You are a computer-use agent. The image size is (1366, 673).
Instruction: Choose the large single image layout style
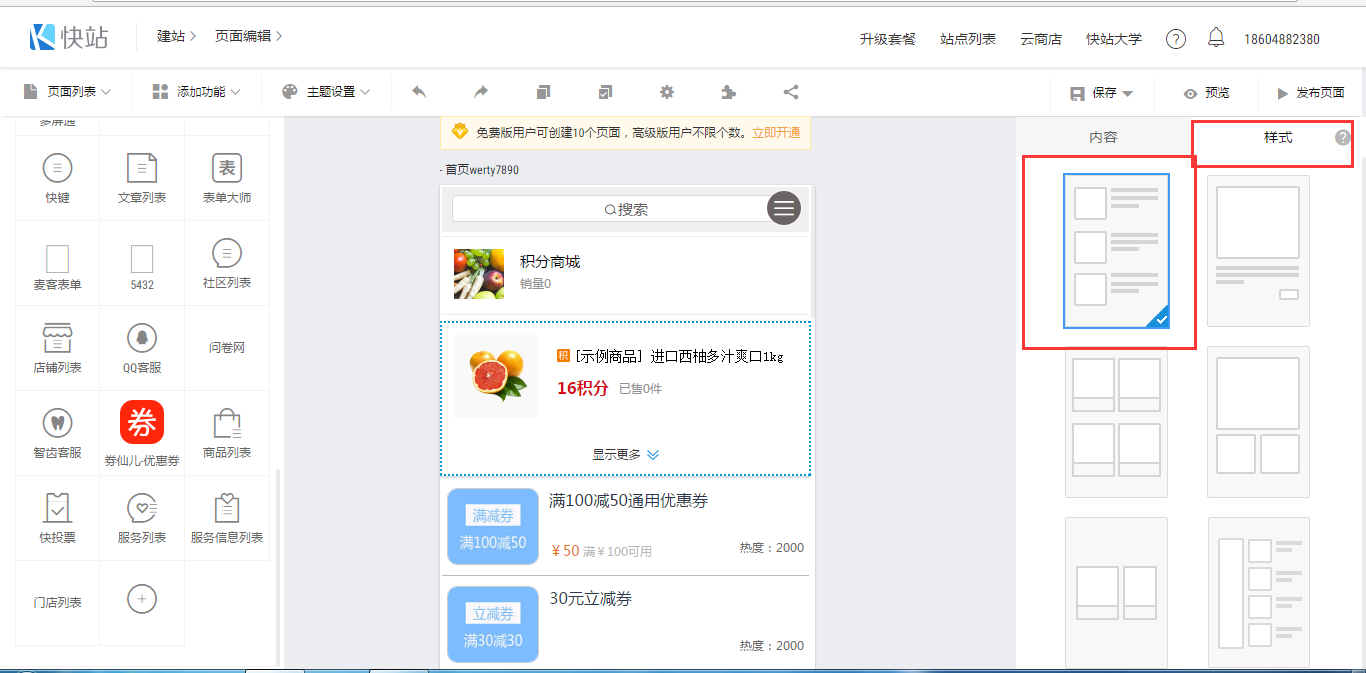pos(1258,250)
